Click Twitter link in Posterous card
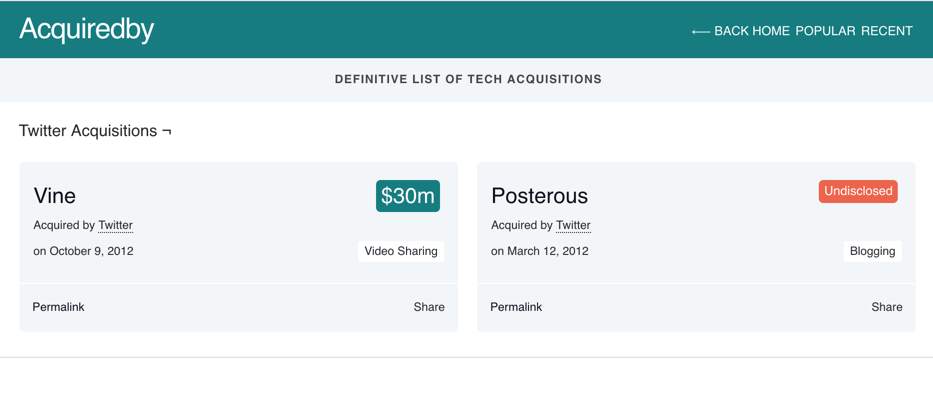Image resolution: width=933 pixels, height=410 pixels. (x=573, y=226)
